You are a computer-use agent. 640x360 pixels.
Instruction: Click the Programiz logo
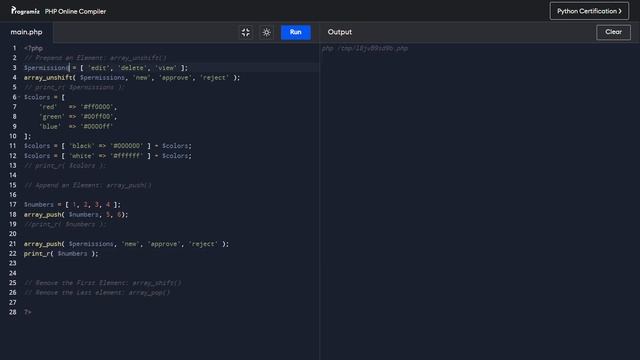(x=25, y=11)
